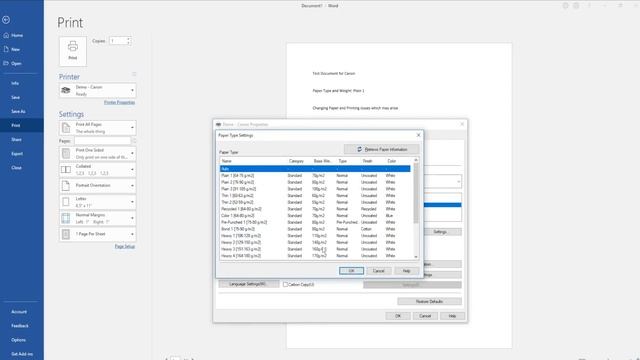Click Restore Defaults in Canon Properties

[429, 302]
